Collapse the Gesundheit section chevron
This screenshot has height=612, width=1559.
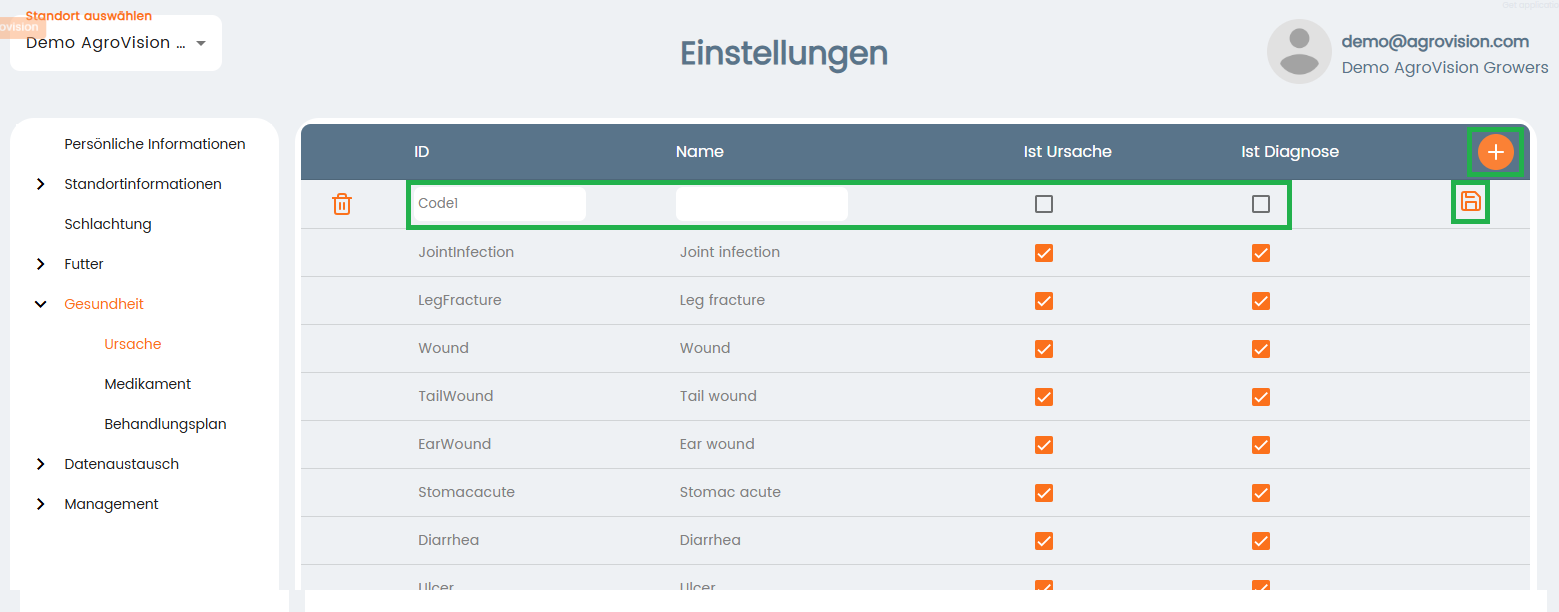click(x=40, y=304)
